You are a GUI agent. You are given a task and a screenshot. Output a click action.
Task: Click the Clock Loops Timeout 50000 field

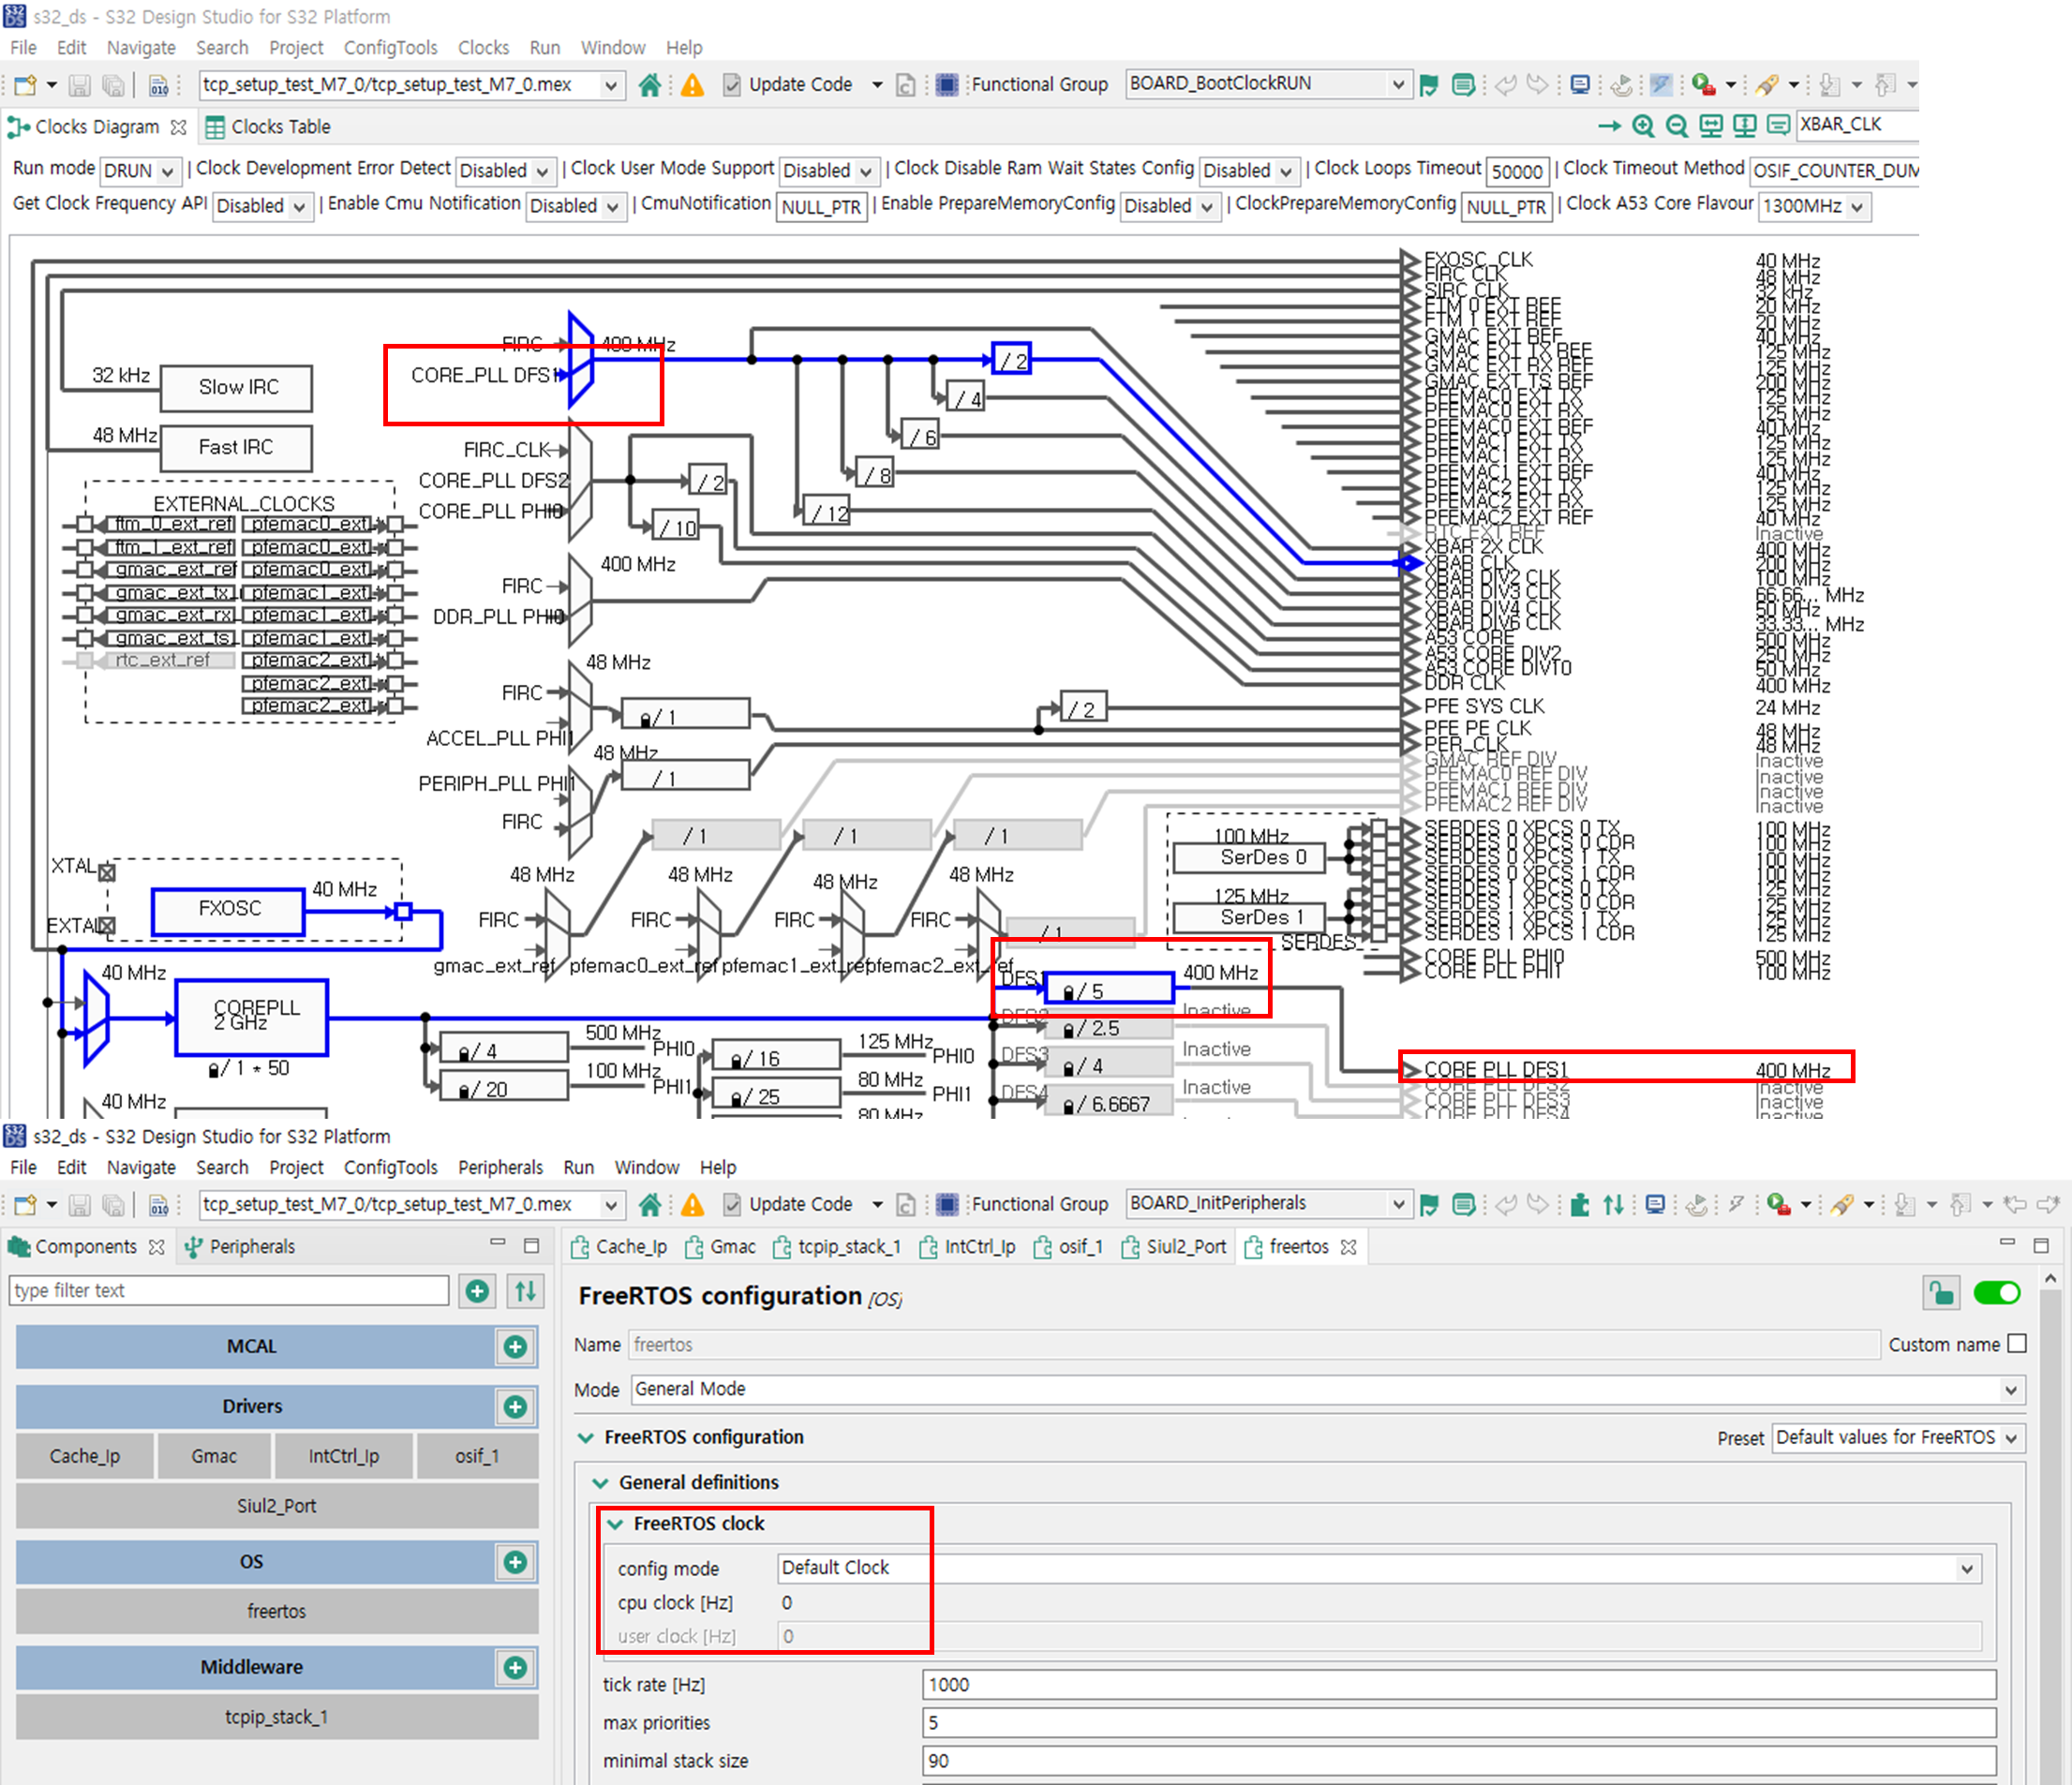click(1517, 171)
